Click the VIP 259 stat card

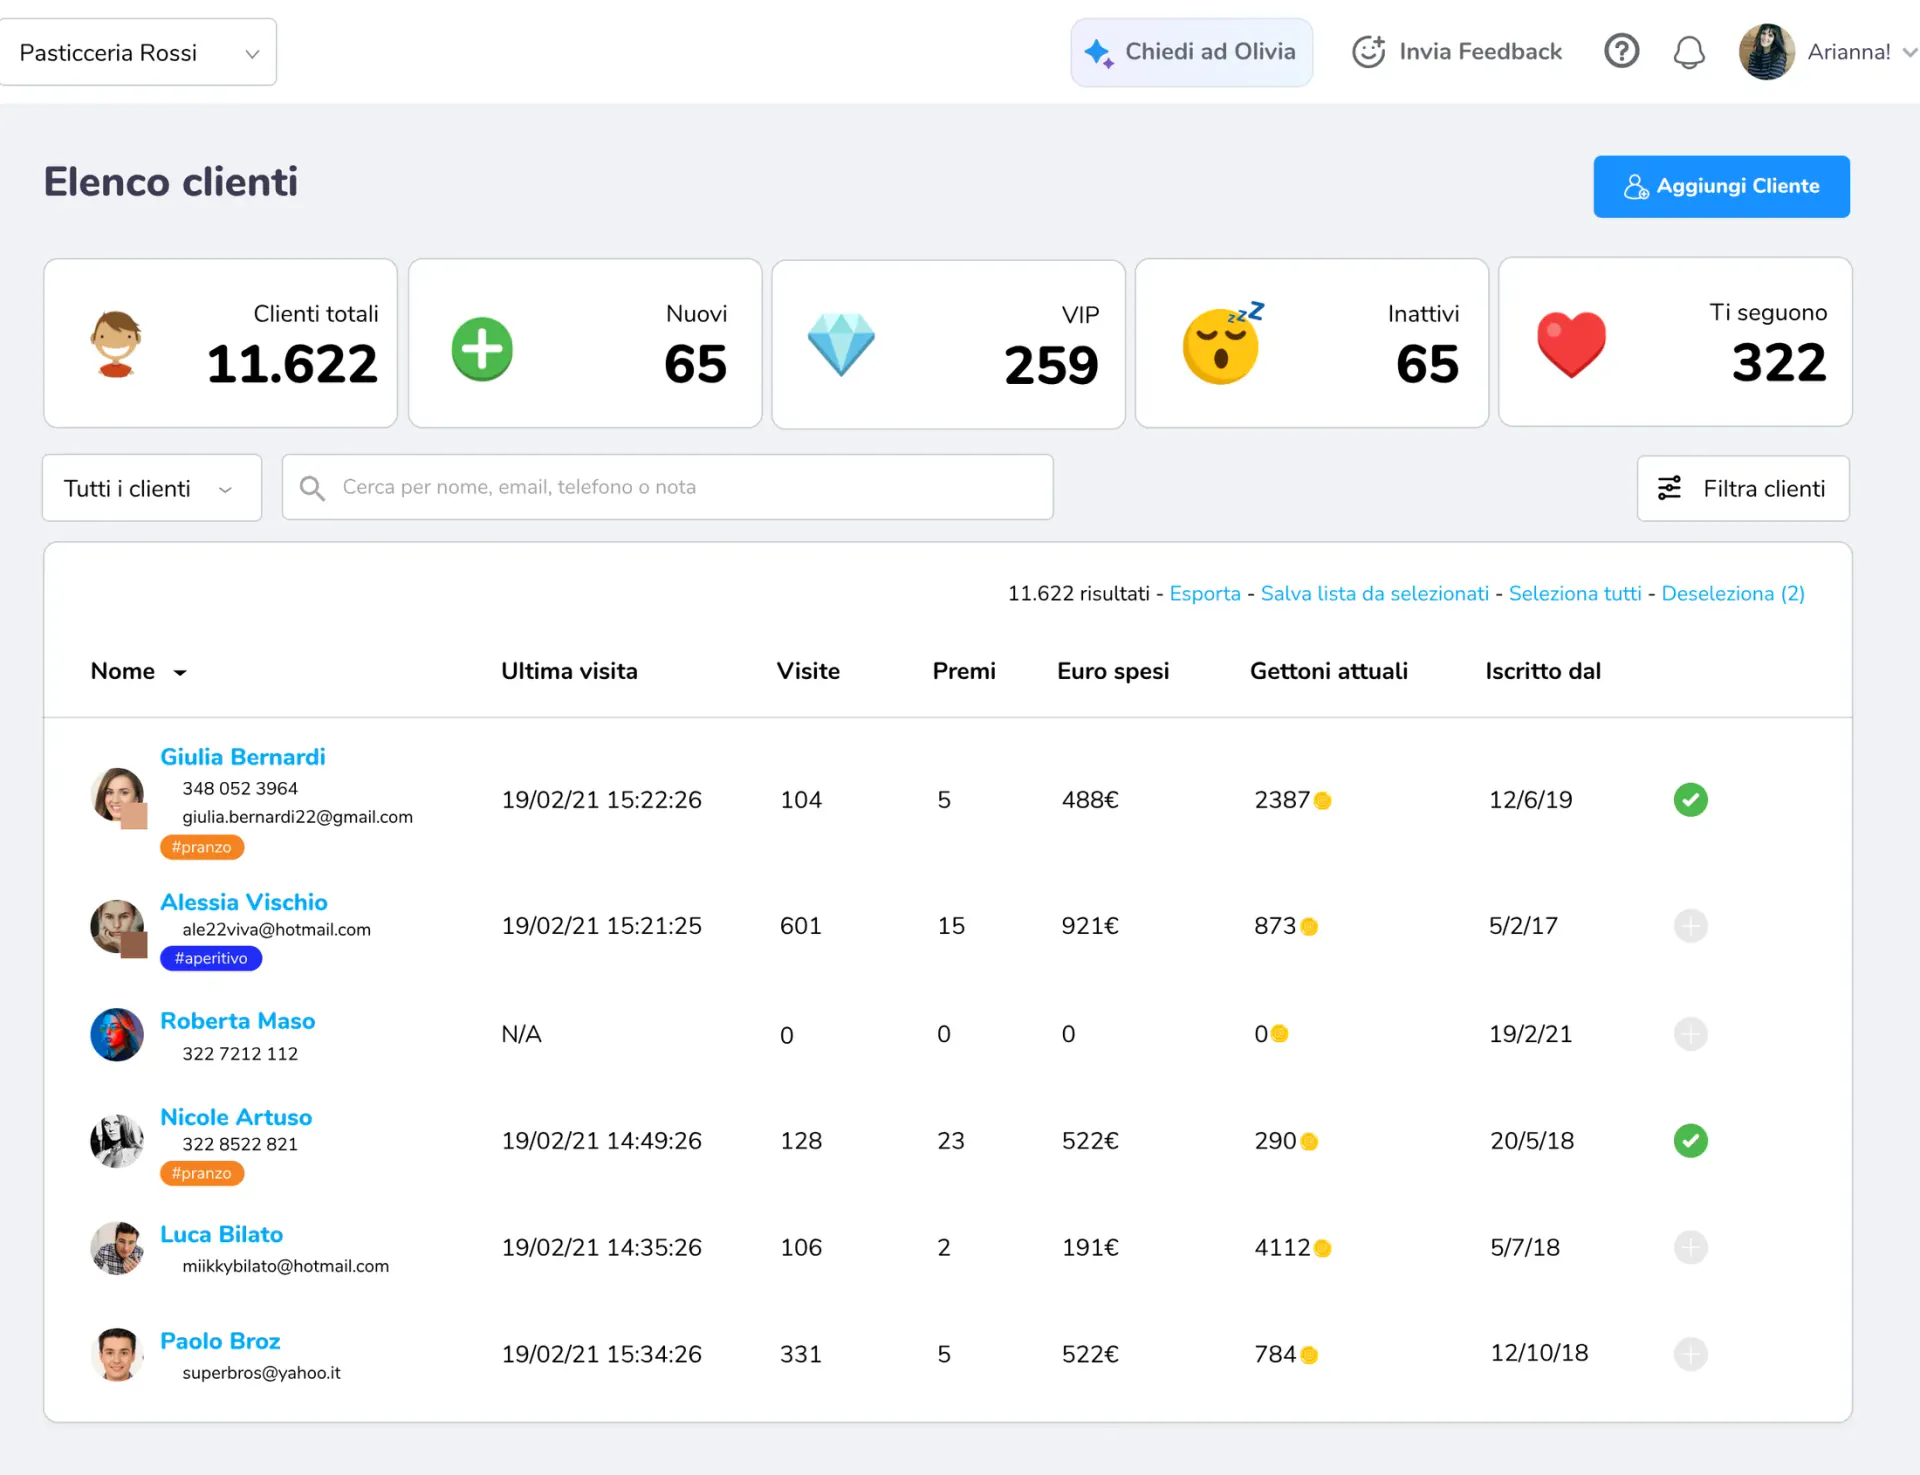(x=948, y=344)
